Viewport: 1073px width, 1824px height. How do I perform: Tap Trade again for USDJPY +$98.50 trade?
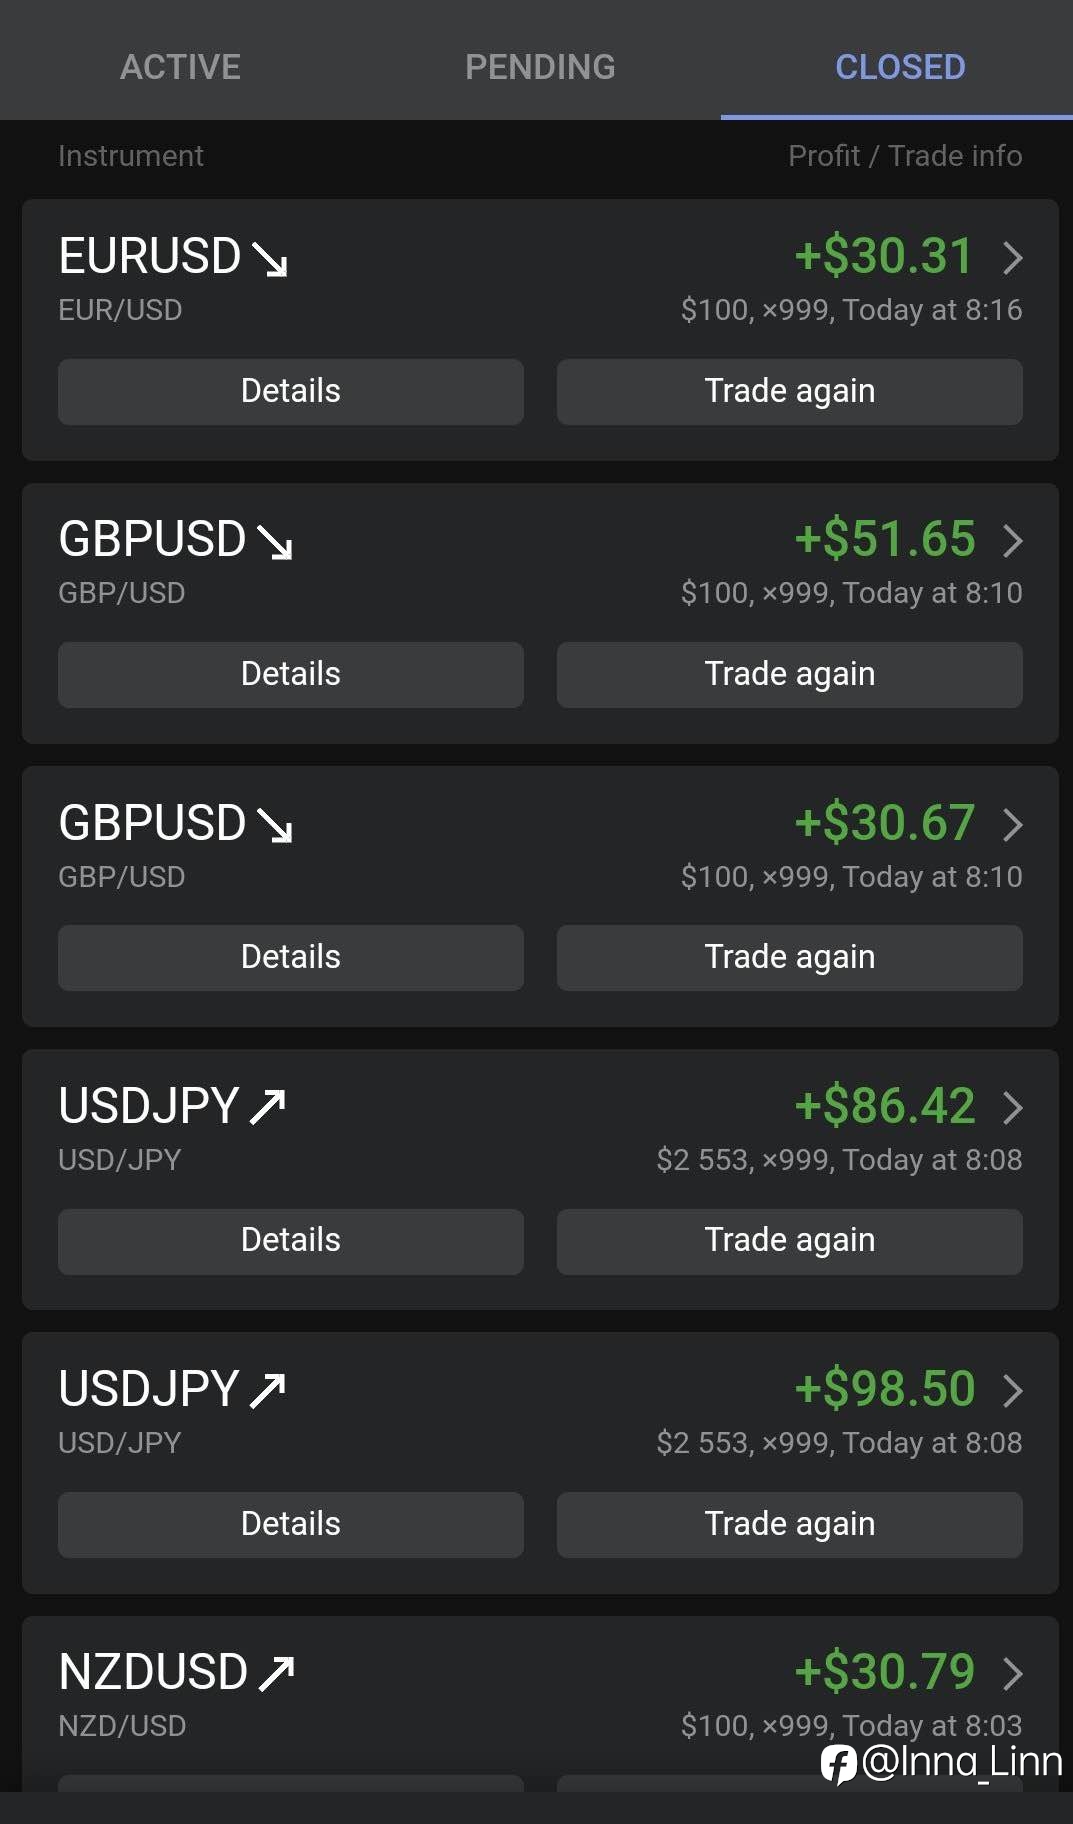[x=789, y=1524]
